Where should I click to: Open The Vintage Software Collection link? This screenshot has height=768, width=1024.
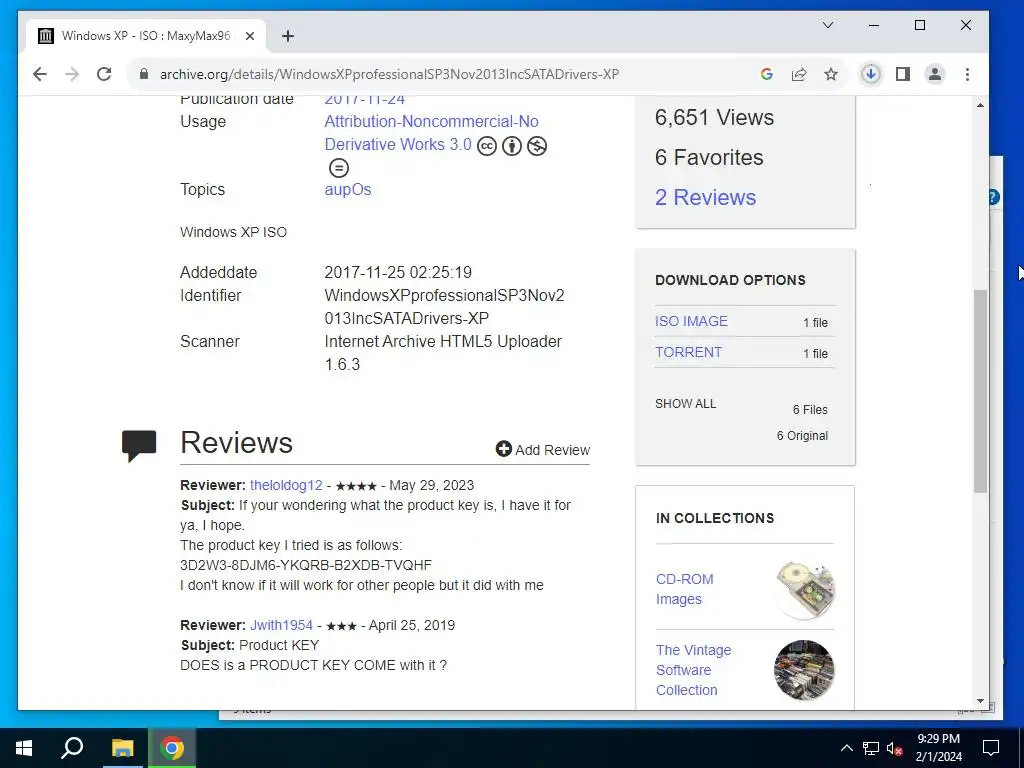click(694, 670)
